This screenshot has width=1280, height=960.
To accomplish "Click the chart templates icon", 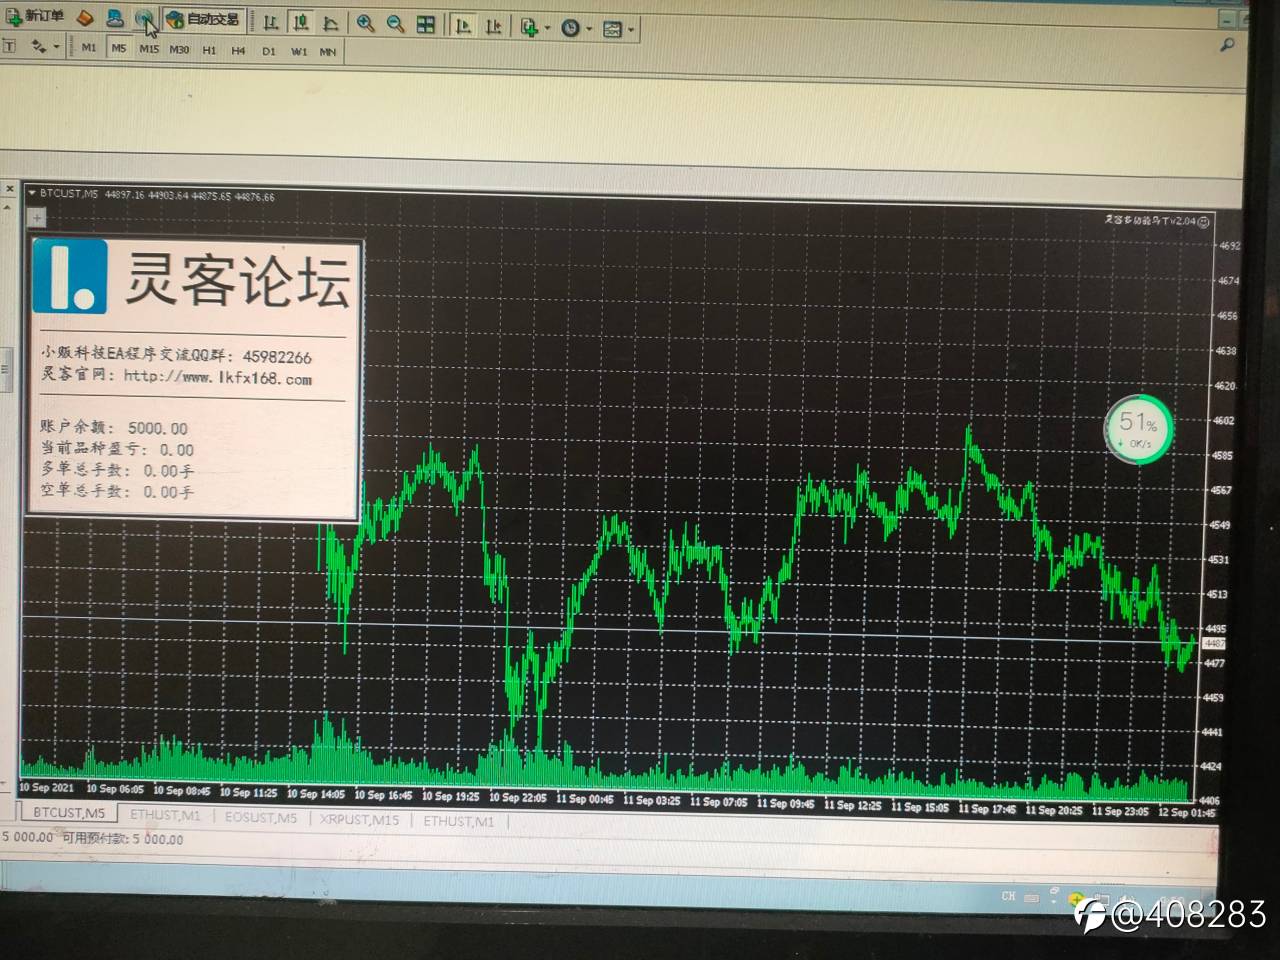I will pyautogui.click(x=613, y=30).
